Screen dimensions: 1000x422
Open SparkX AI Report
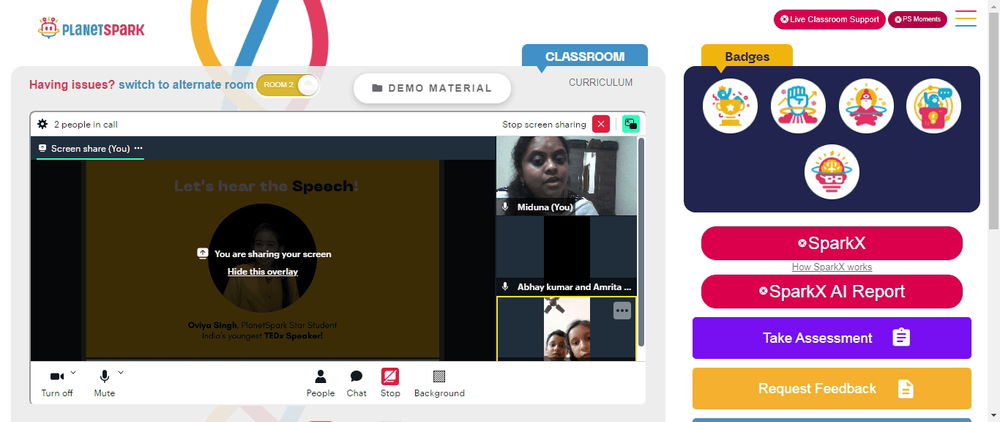(x=832, y=291)
